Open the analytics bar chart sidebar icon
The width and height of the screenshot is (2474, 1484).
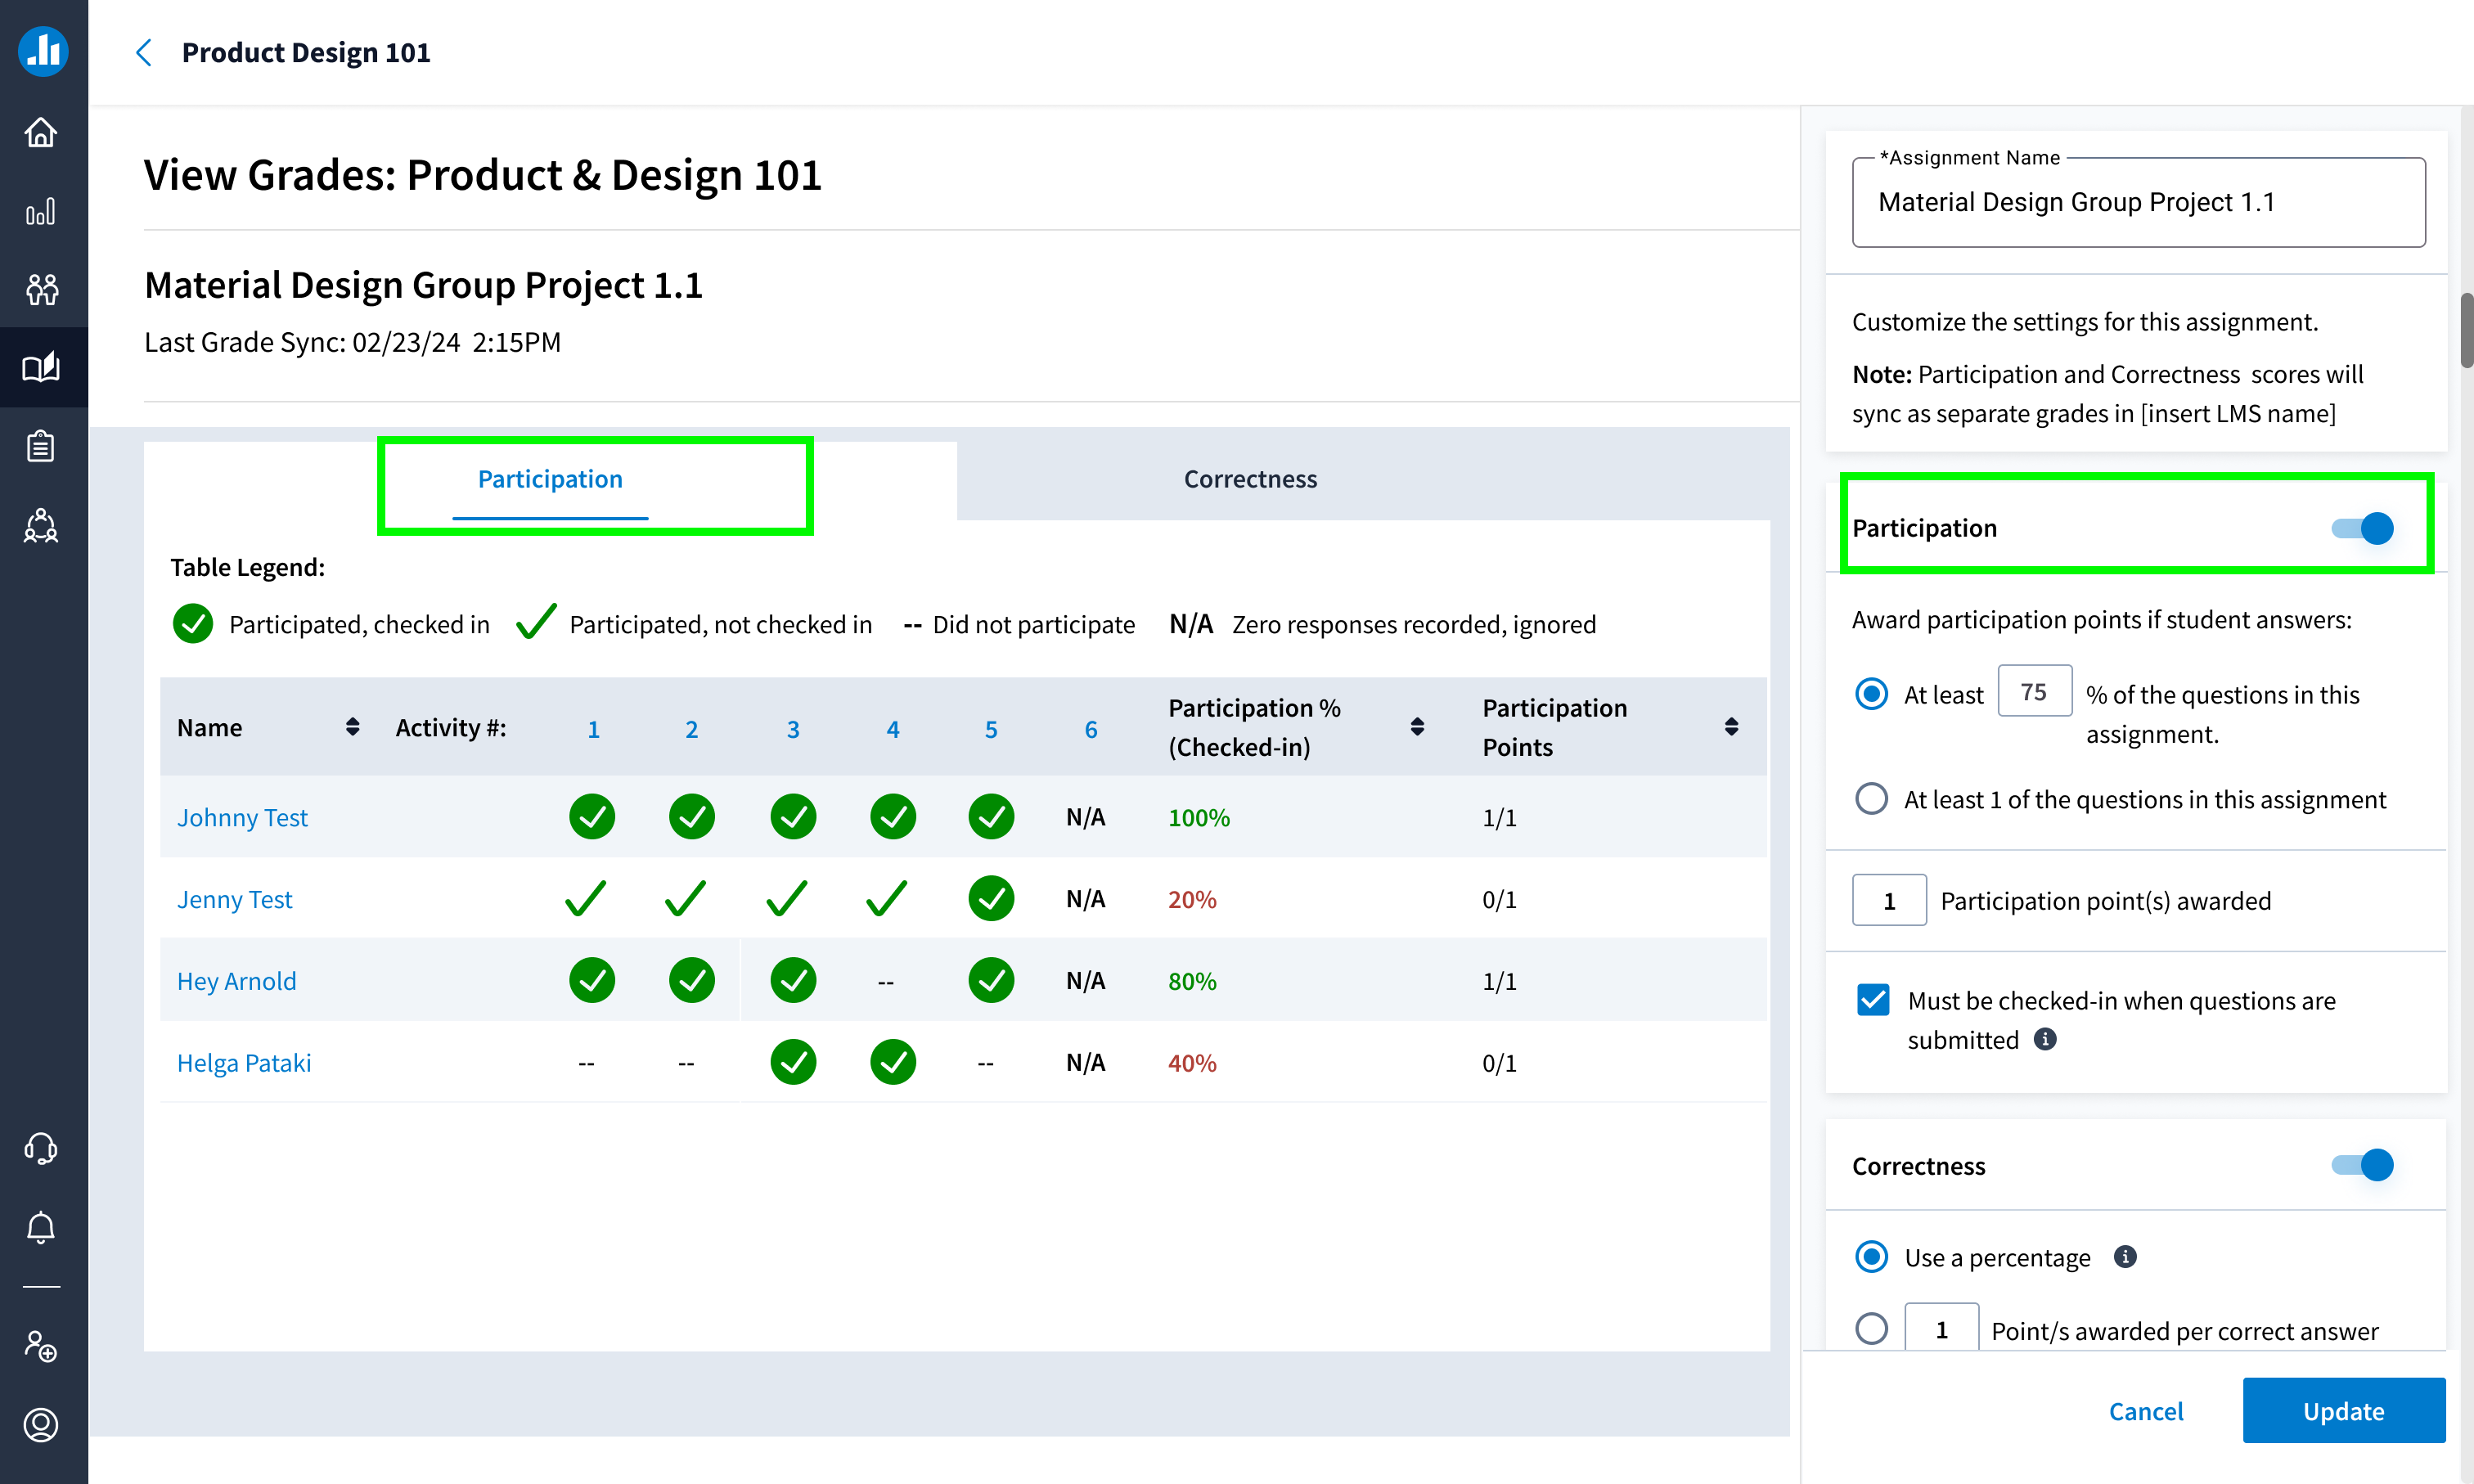41,211
